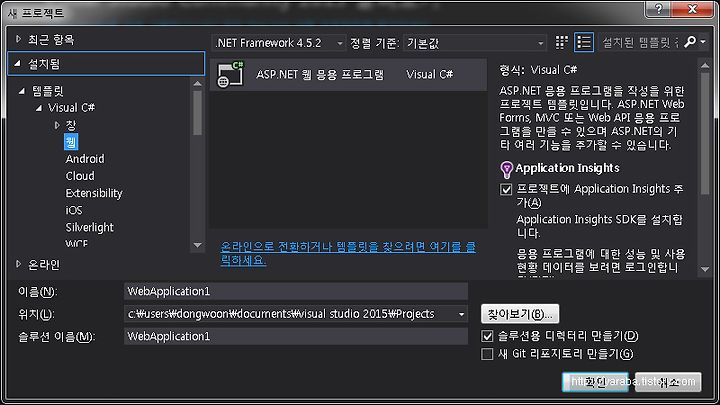
Task: Click the template tree scrollbar down arrow
Action: pos(197,245)
